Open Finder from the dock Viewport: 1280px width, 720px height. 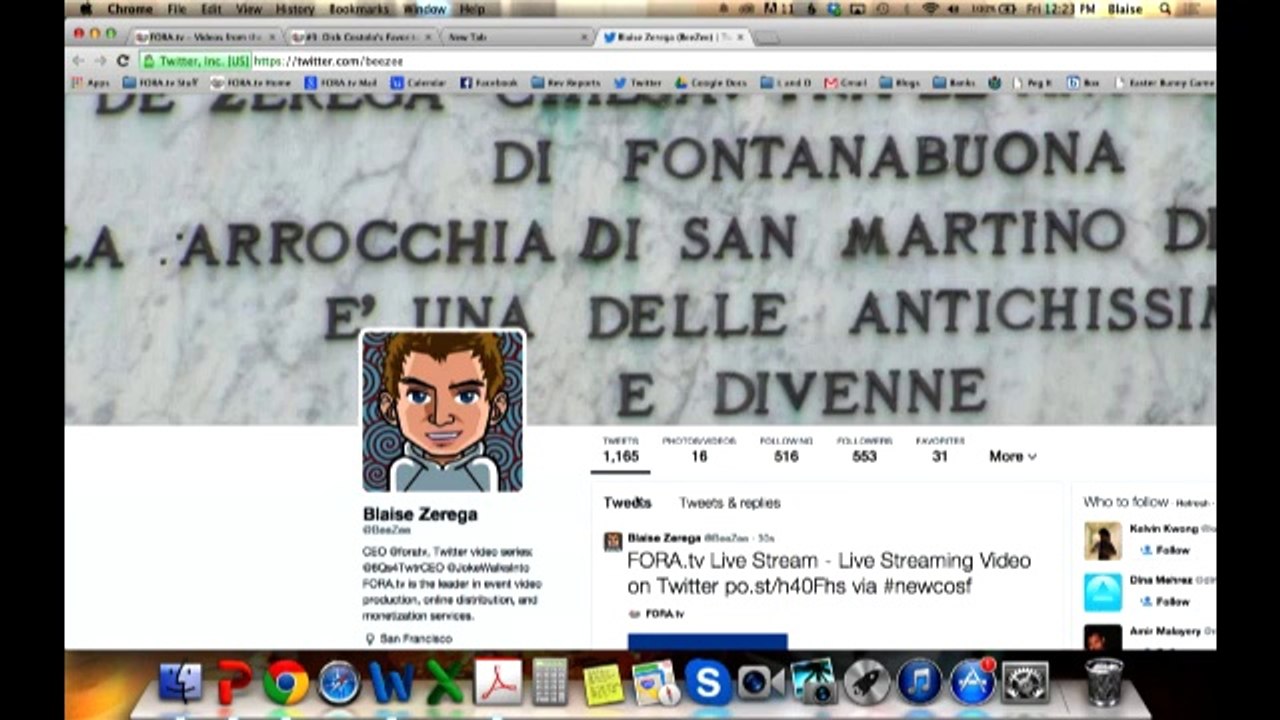click(x=180, y=683)
